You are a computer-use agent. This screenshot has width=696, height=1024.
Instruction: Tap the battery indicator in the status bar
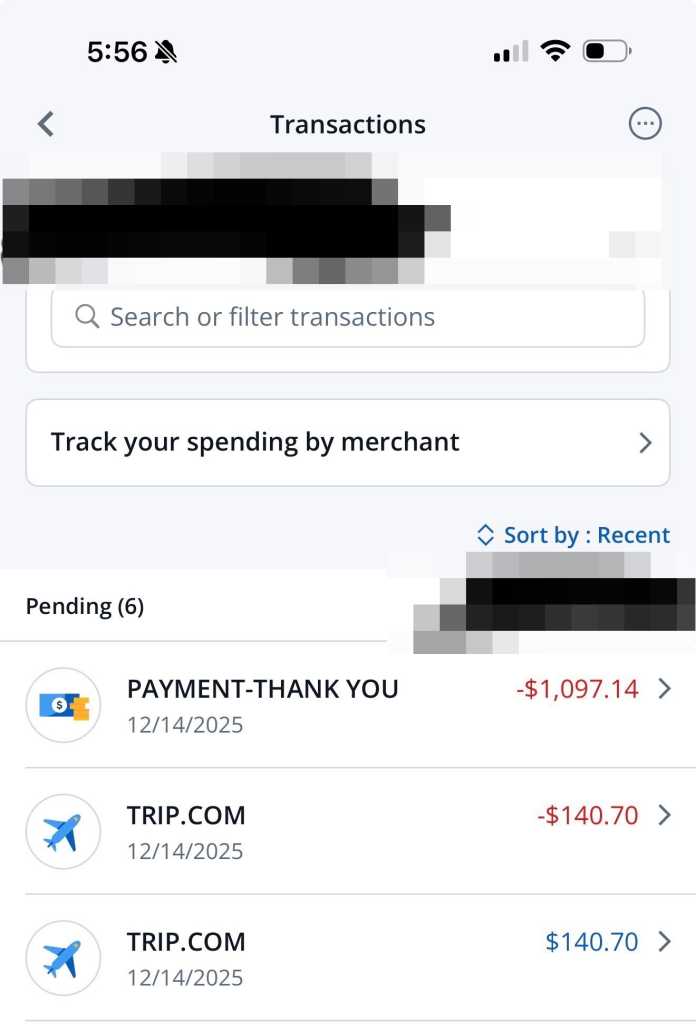tap(604, 50)
